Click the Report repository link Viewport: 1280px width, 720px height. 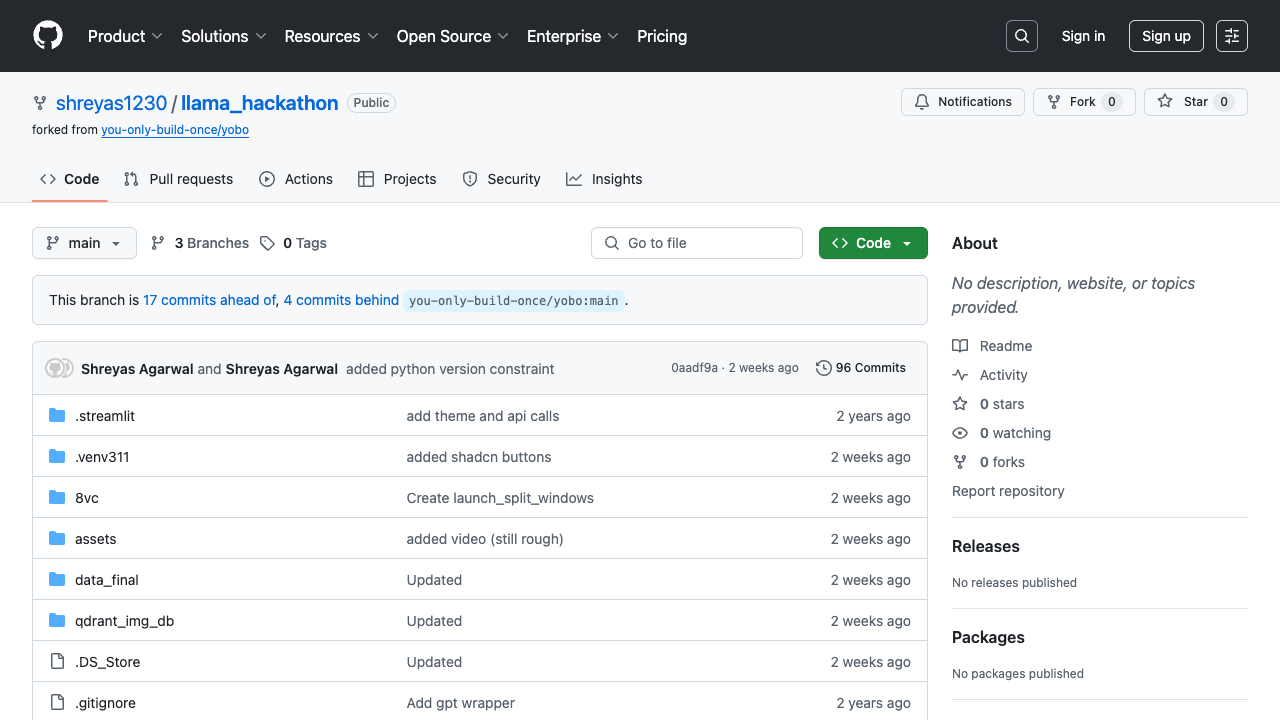tap(1008, 491)
